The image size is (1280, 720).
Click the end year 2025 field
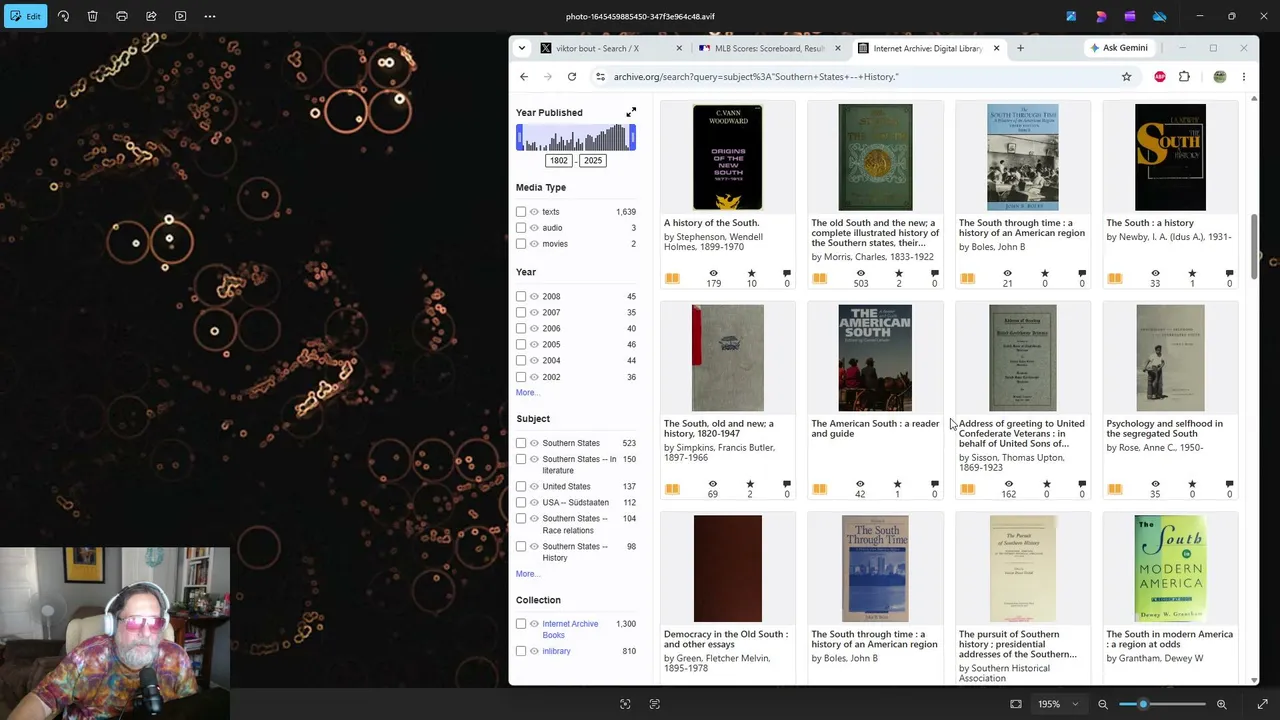click(x=593, y=161)
